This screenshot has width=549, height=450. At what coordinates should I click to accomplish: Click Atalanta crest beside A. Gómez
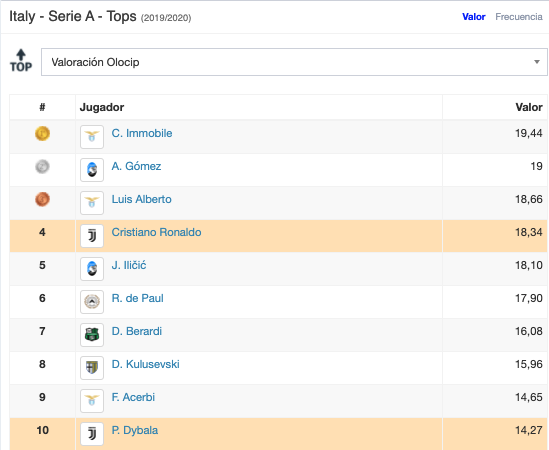[x=92, y=170]
